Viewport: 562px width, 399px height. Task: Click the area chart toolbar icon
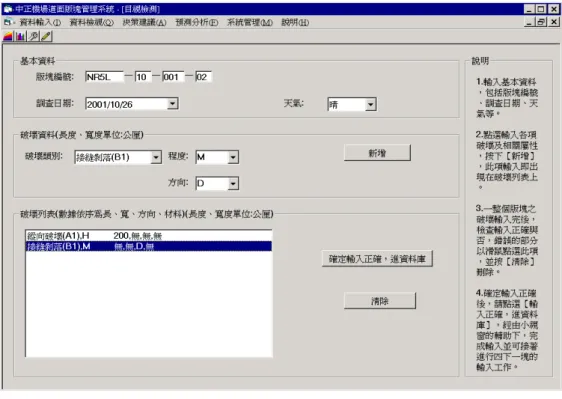coord(8,36)
